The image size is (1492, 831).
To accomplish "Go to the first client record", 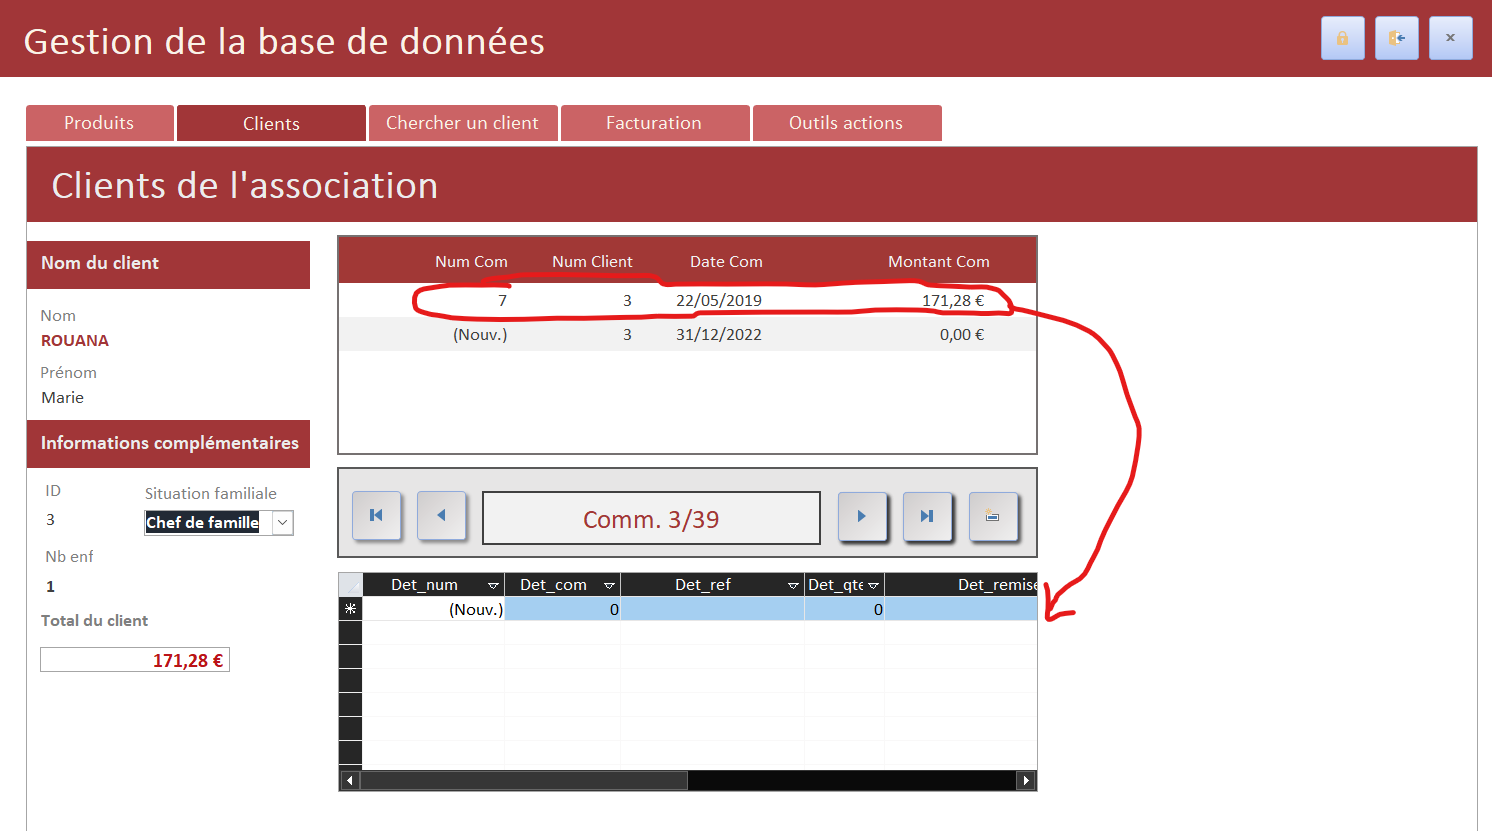I will tap(376, 516).
